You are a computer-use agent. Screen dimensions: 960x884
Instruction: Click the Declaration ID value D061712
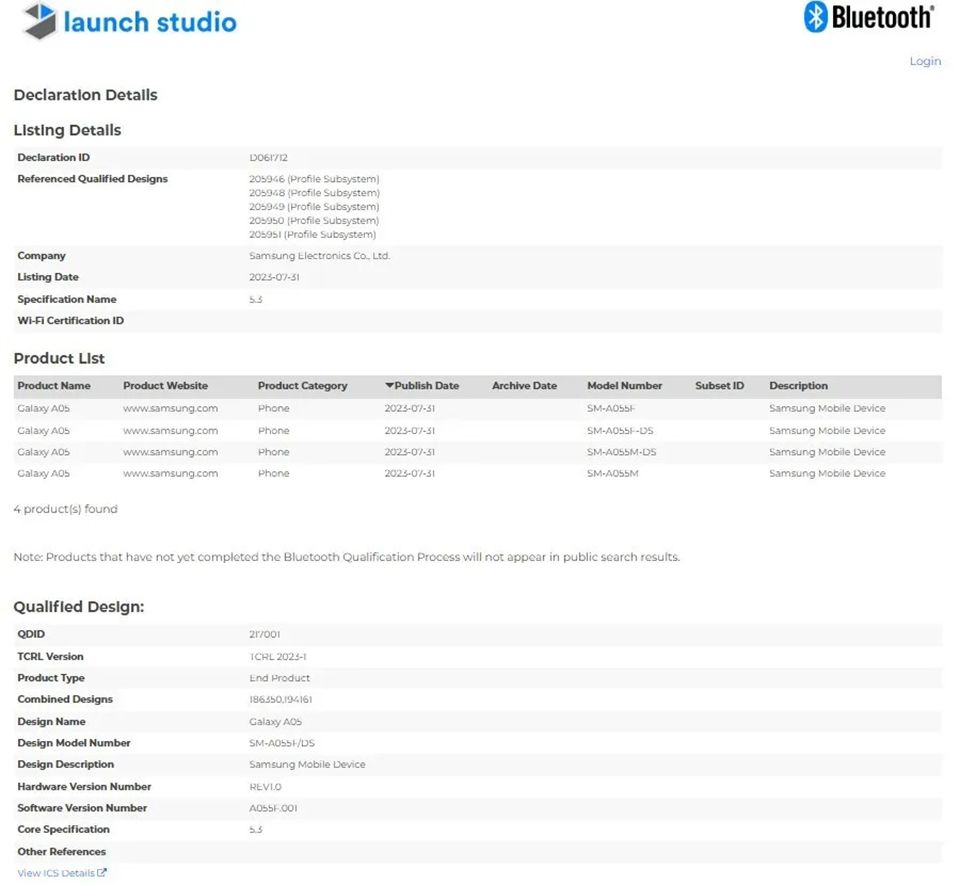tap(268, 158)
